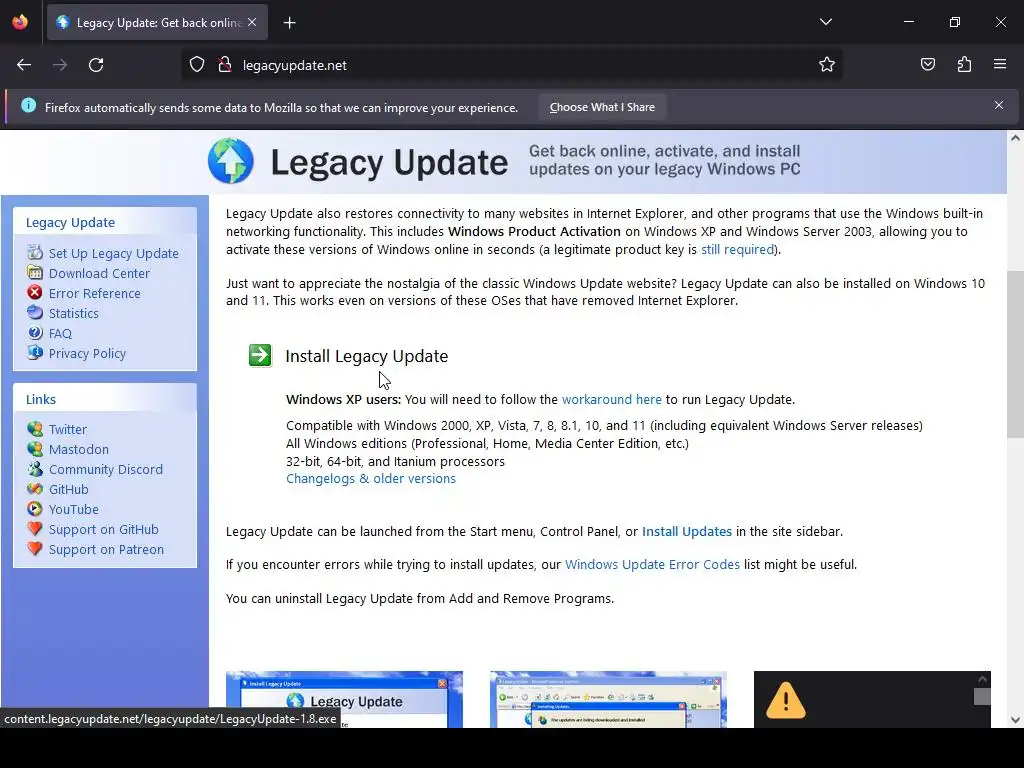Open the Firefox hamburger menu

pyautogui.click(x=1000, y=64)
